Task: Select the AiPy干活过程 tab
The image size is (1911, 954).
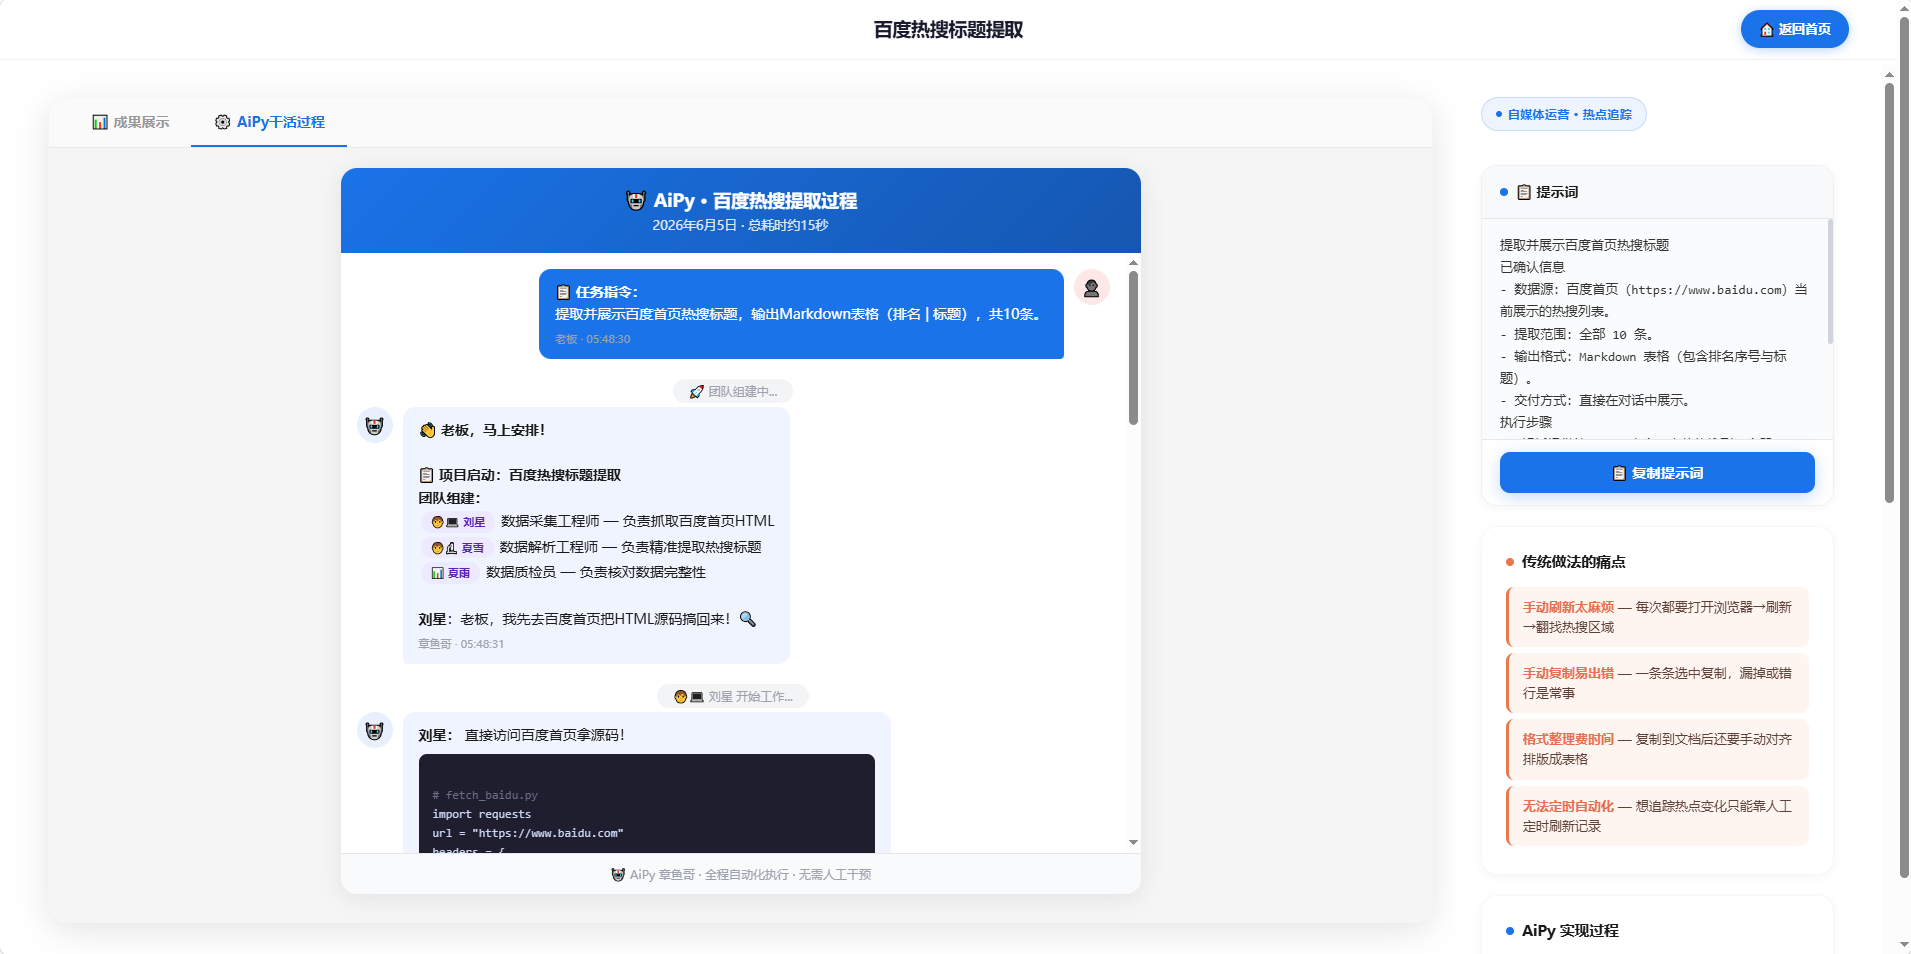Action: [269, 122]
